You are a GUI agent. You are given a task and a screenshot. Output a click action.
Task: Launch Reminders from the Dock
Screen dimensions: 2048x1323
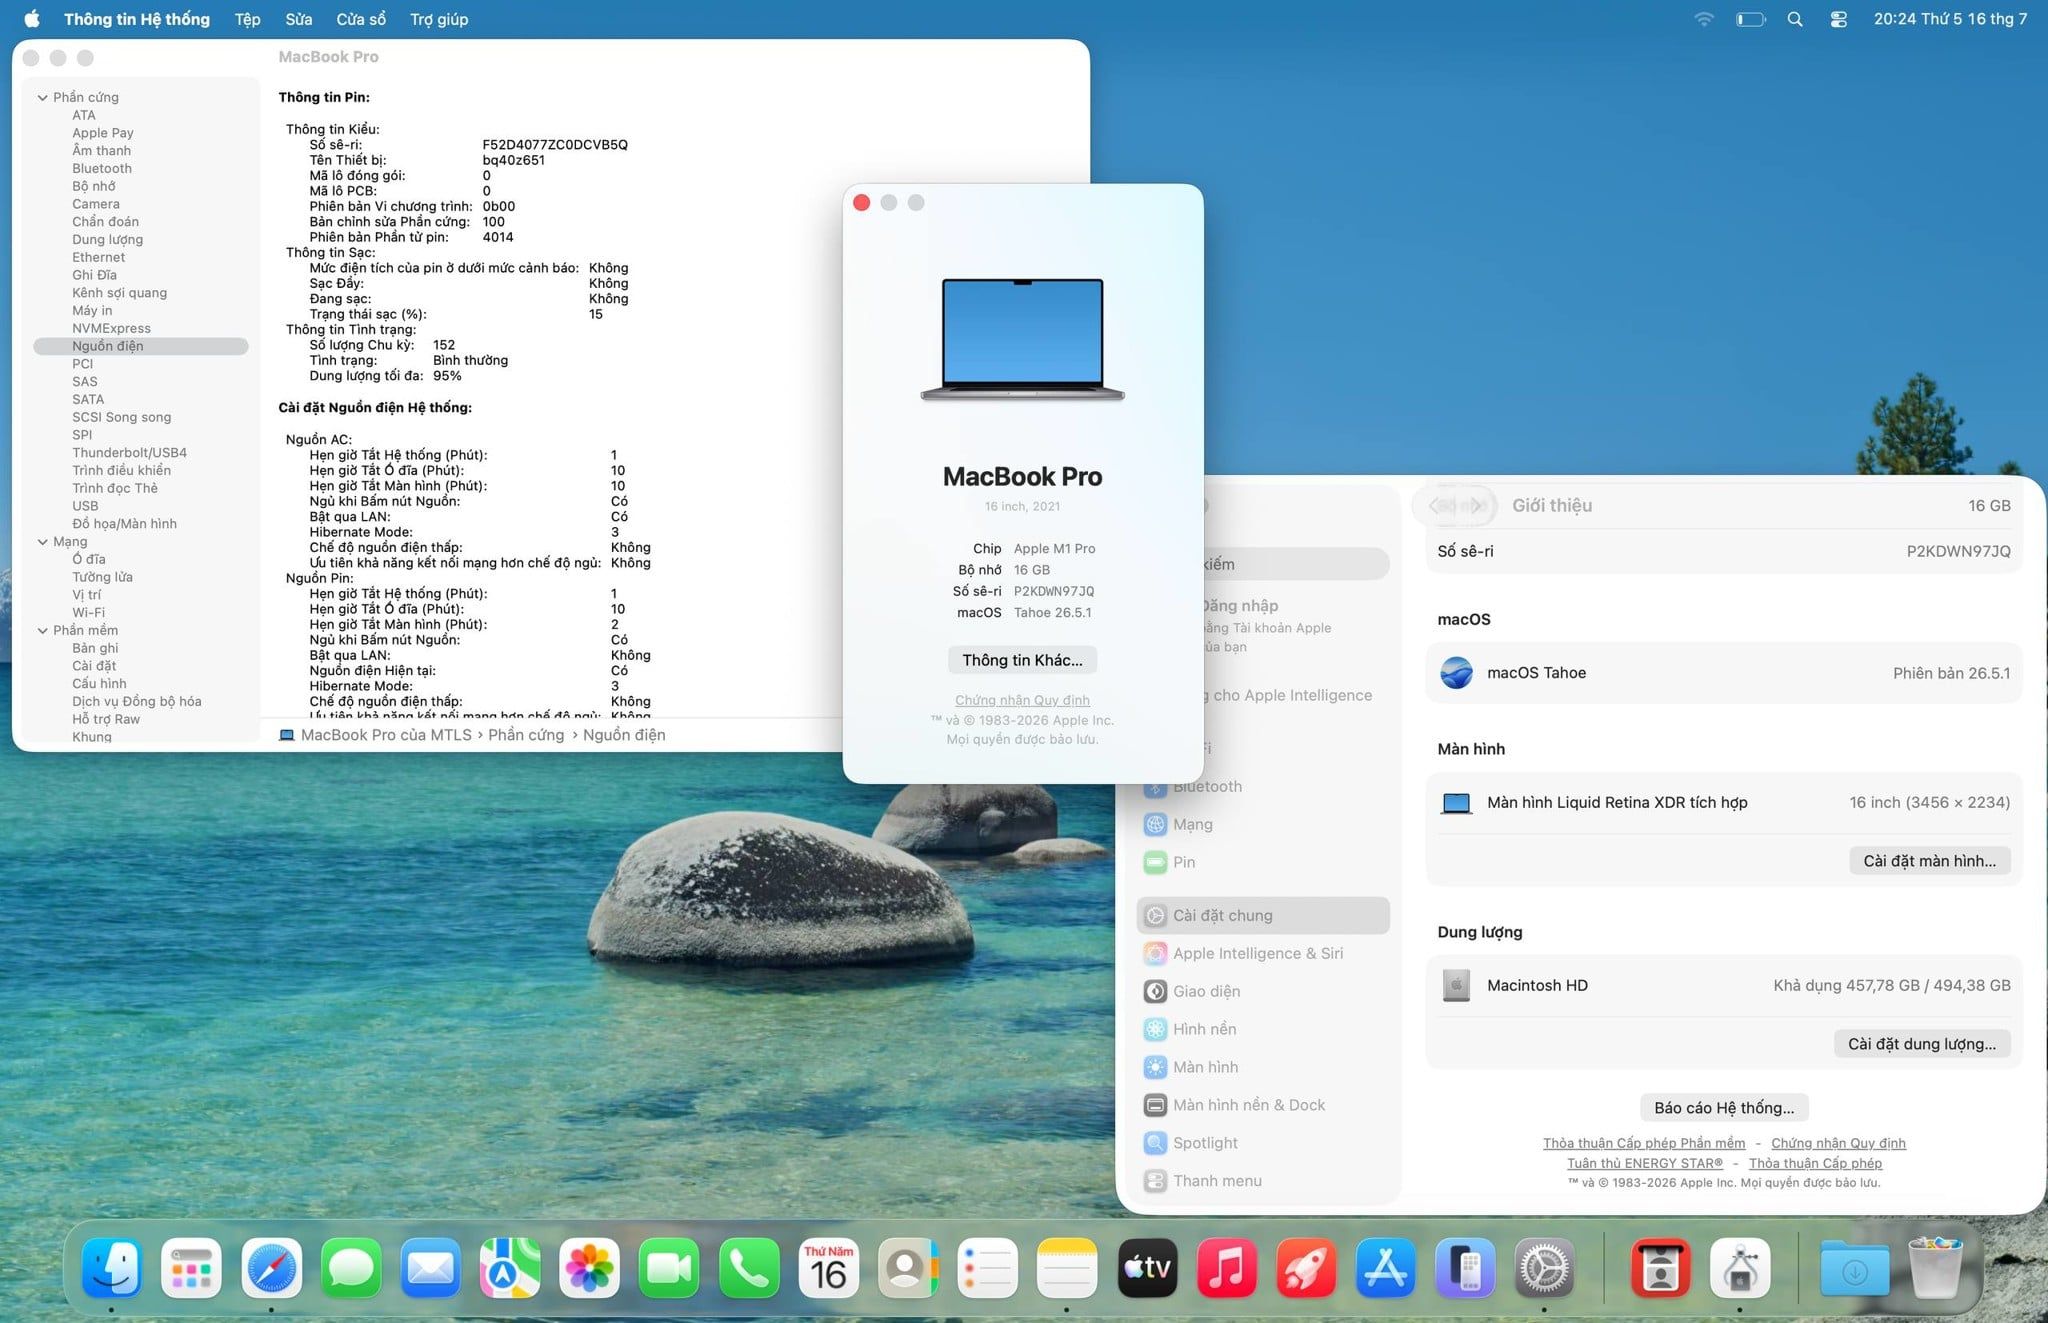tap(987, 1268)
